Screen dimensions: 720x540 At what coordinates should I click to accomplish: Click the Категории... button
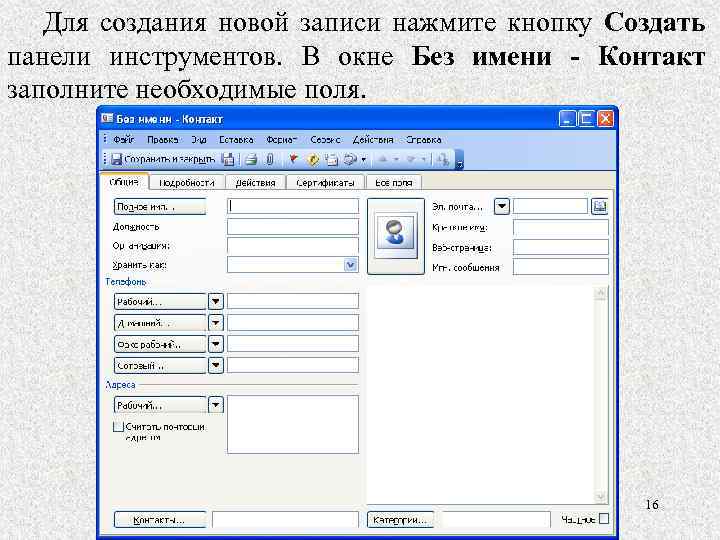pyautogui.click(x=400, y=520)
